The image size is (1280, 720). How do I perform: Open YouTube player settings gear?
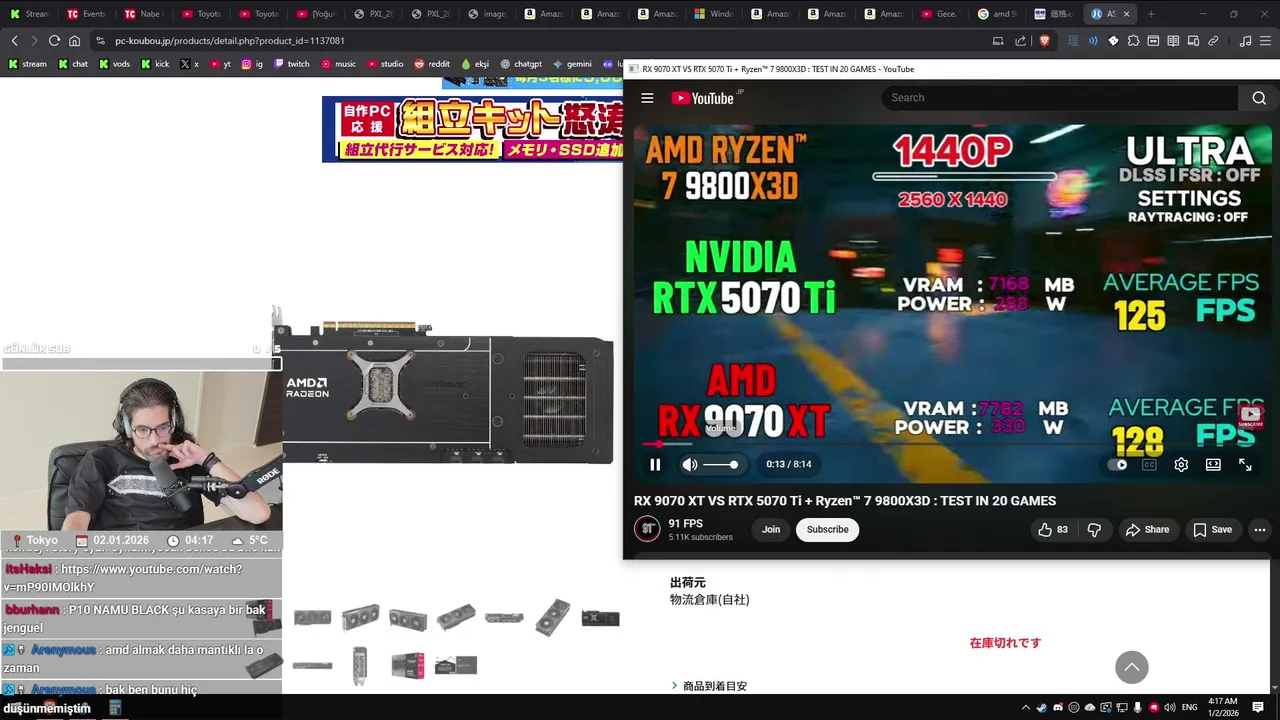[x=1181, y=464]
